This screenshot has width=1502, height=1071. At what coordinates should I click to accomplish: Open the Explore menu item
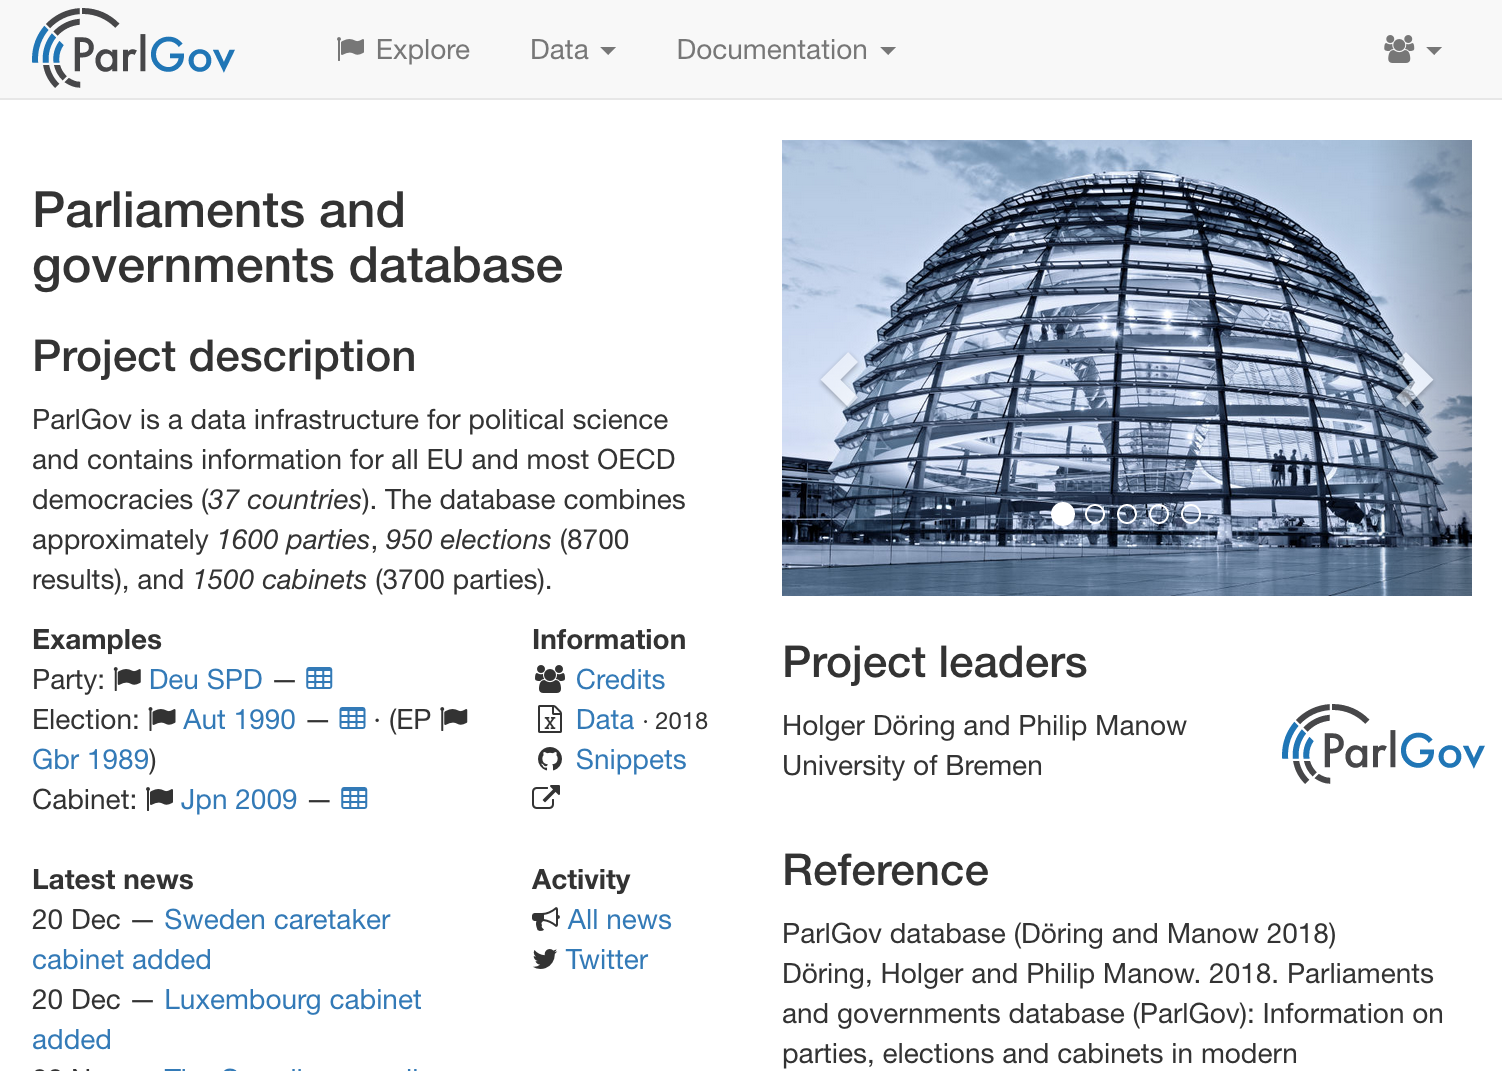403,49
